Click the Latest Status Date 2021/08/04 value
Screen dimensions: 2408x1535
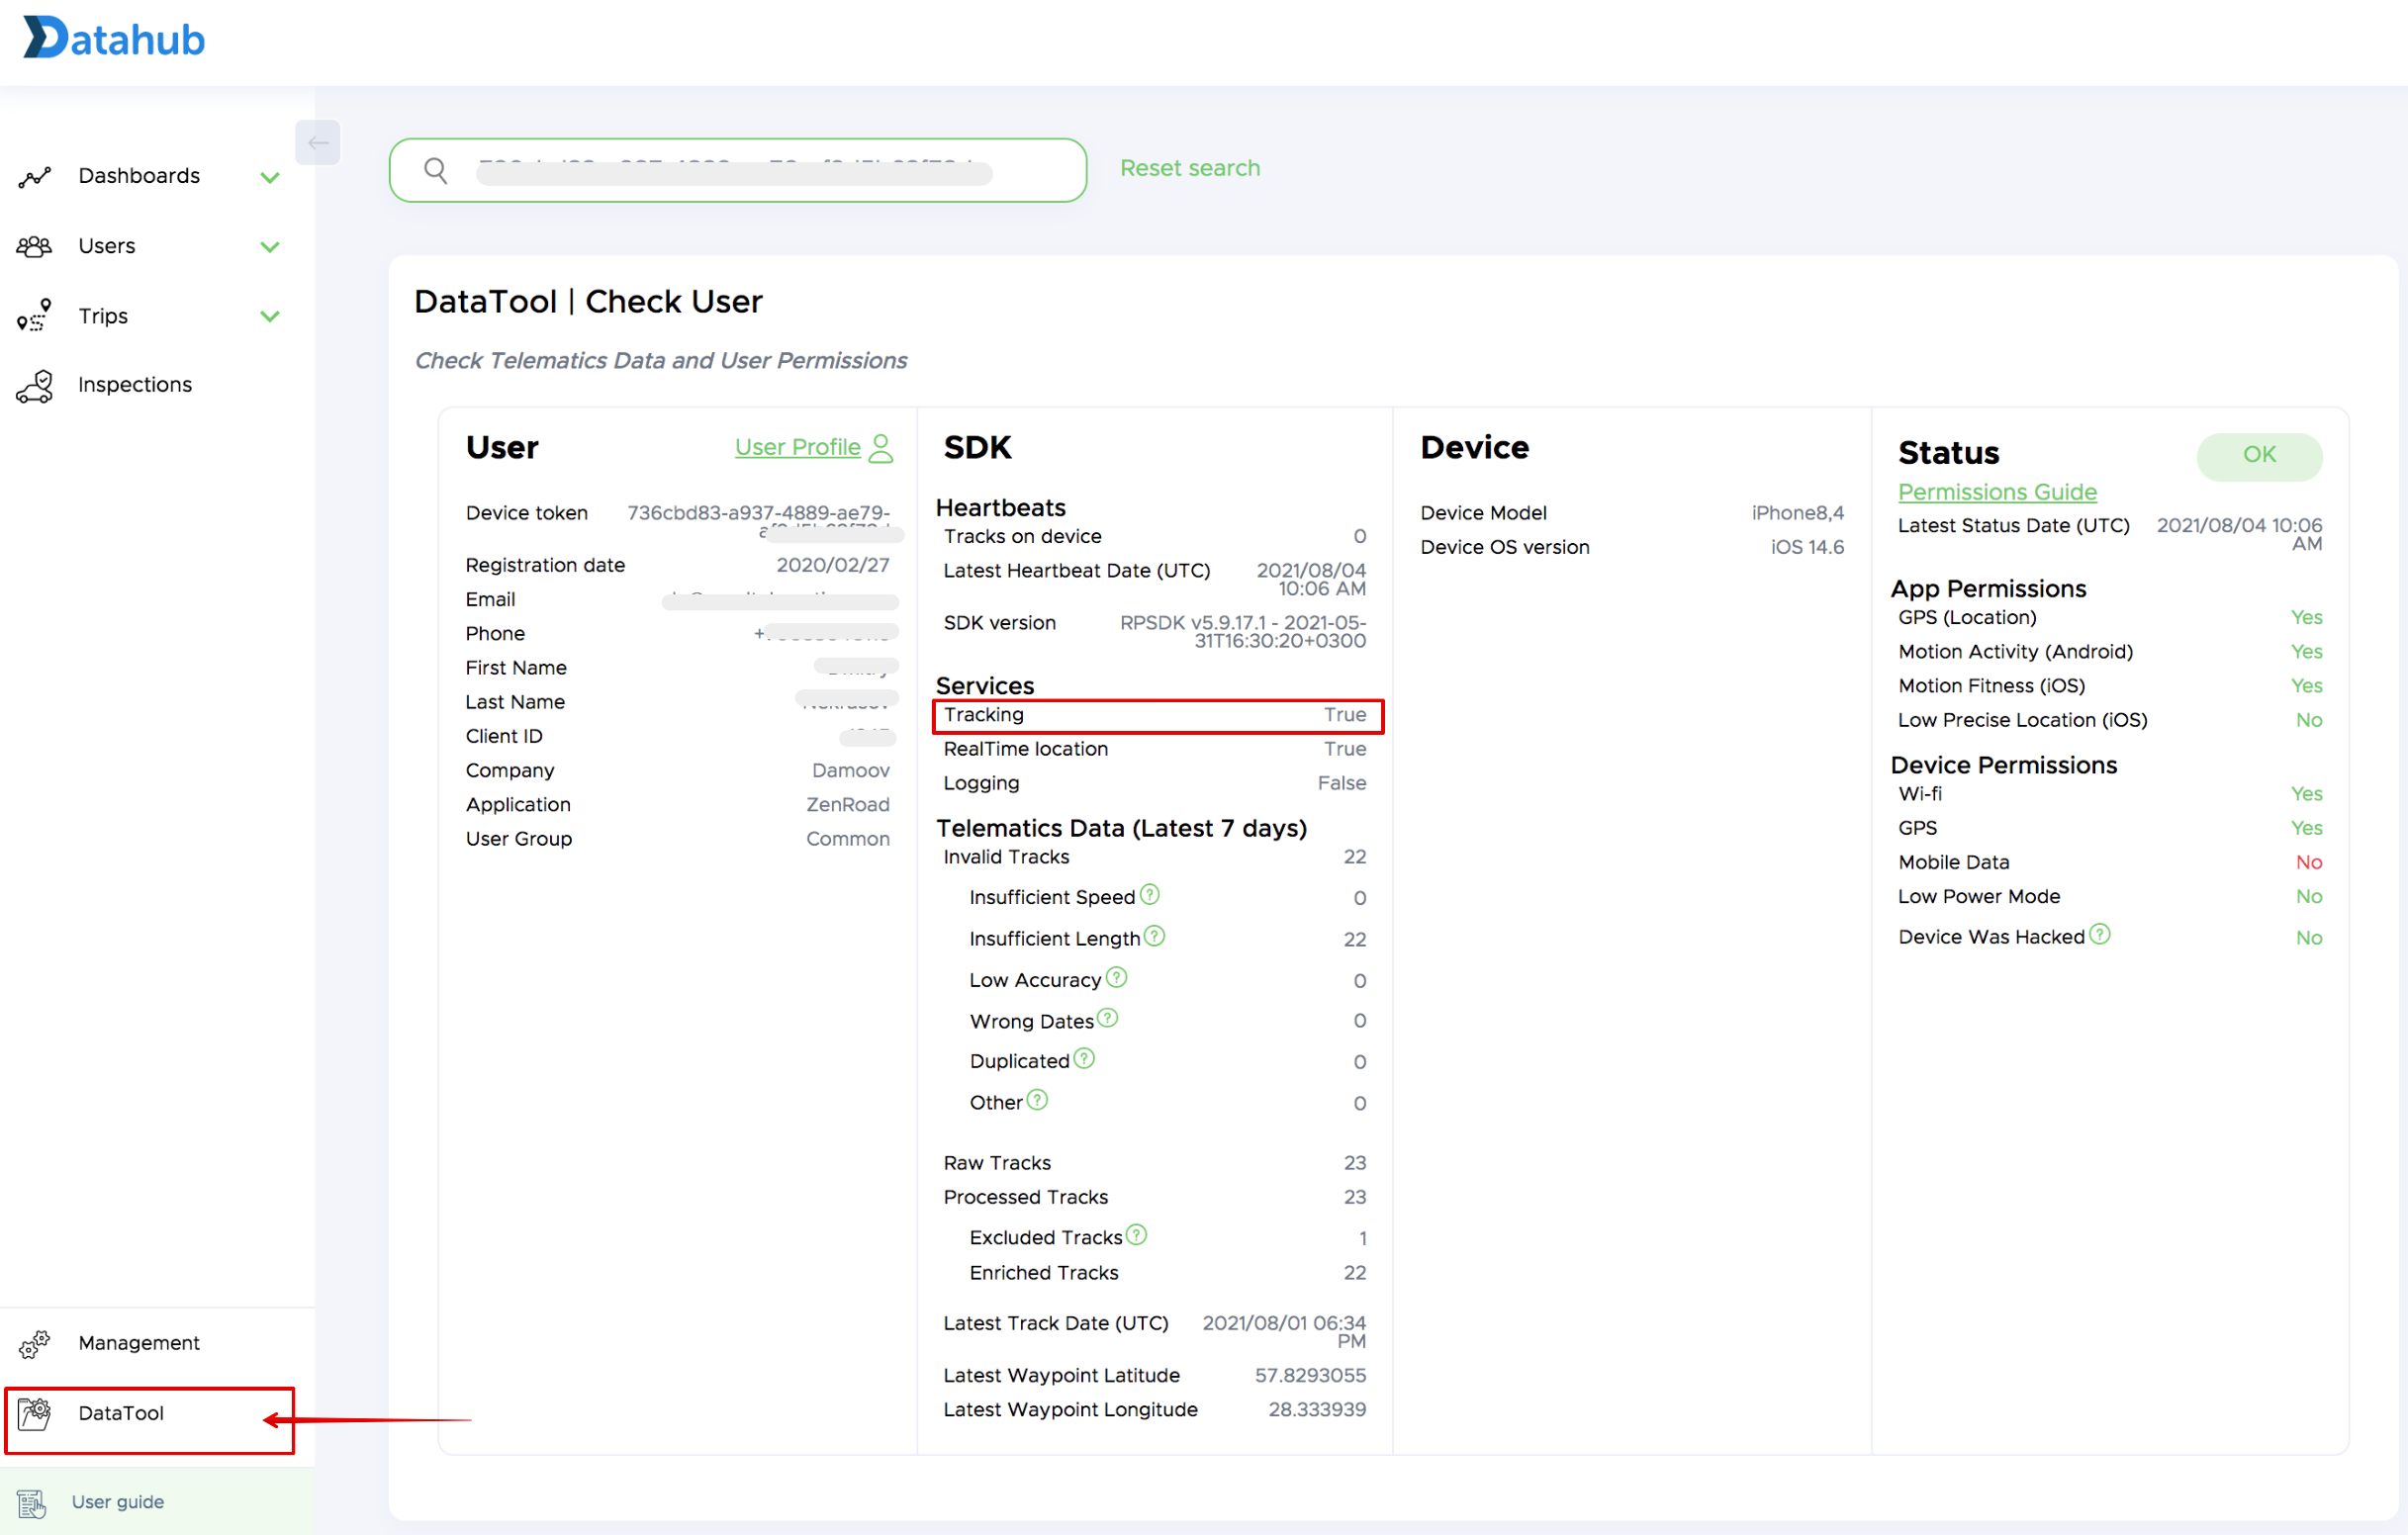[x=2239, y=534]
